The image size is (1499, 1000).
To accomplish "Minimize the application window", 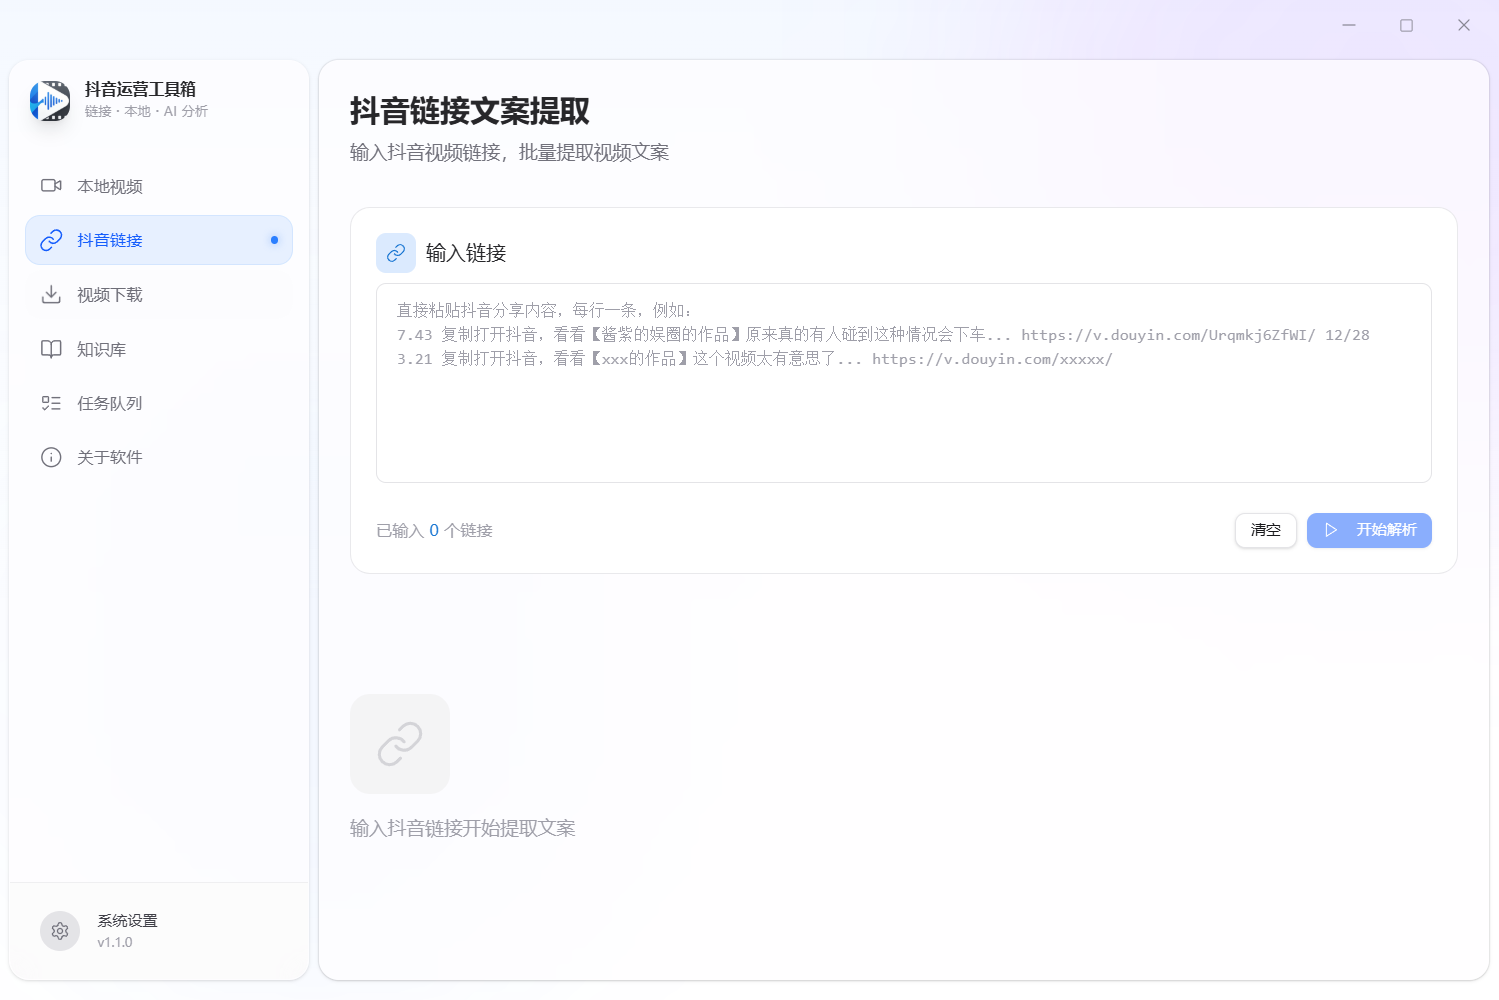I will (x=1349, y=25).
